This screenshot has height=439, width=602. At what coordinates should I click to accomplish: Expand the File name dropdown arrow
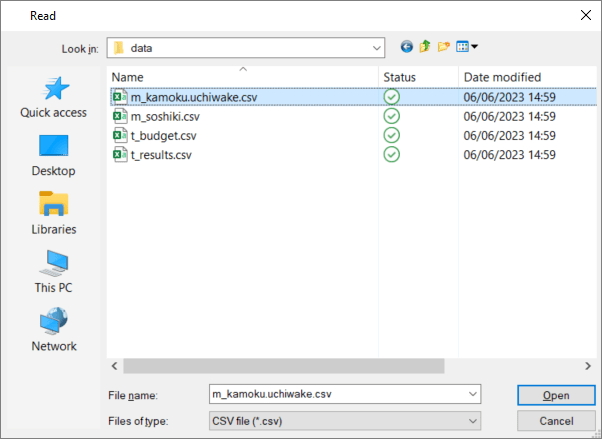point(472,395)
